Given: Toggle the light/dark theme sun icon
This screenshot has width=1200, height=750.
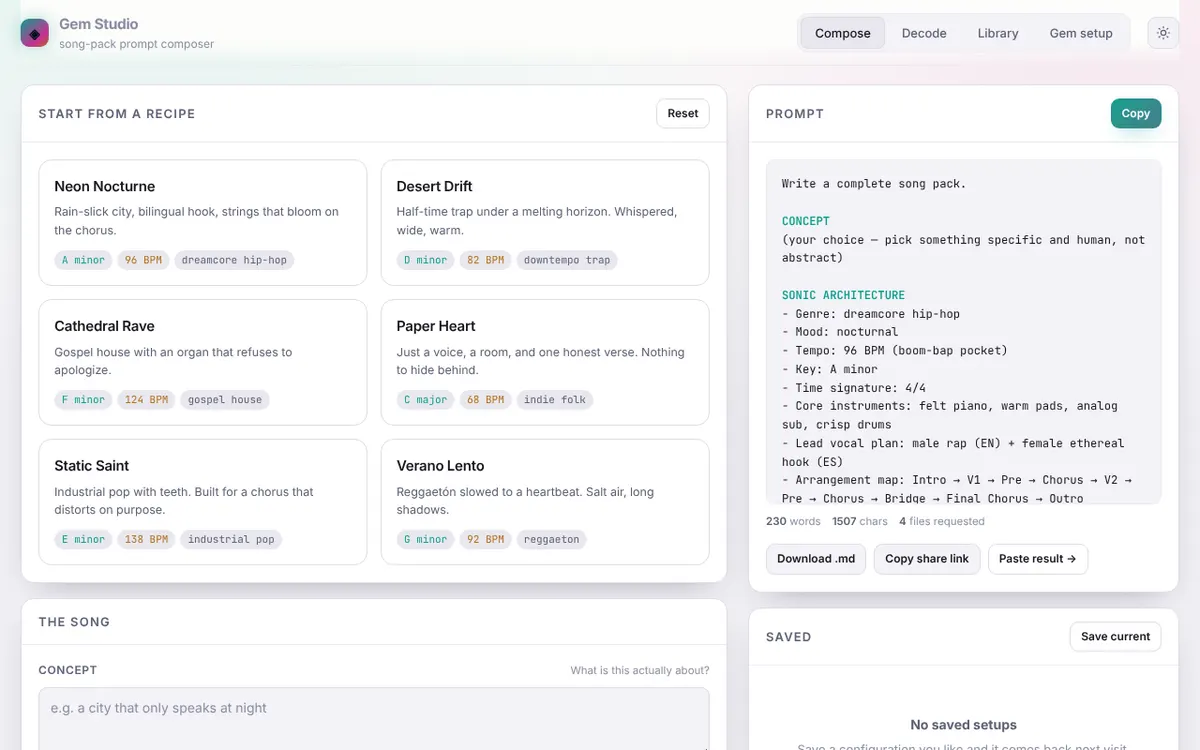Looking at the screenshot, I should coord(1163,33).
